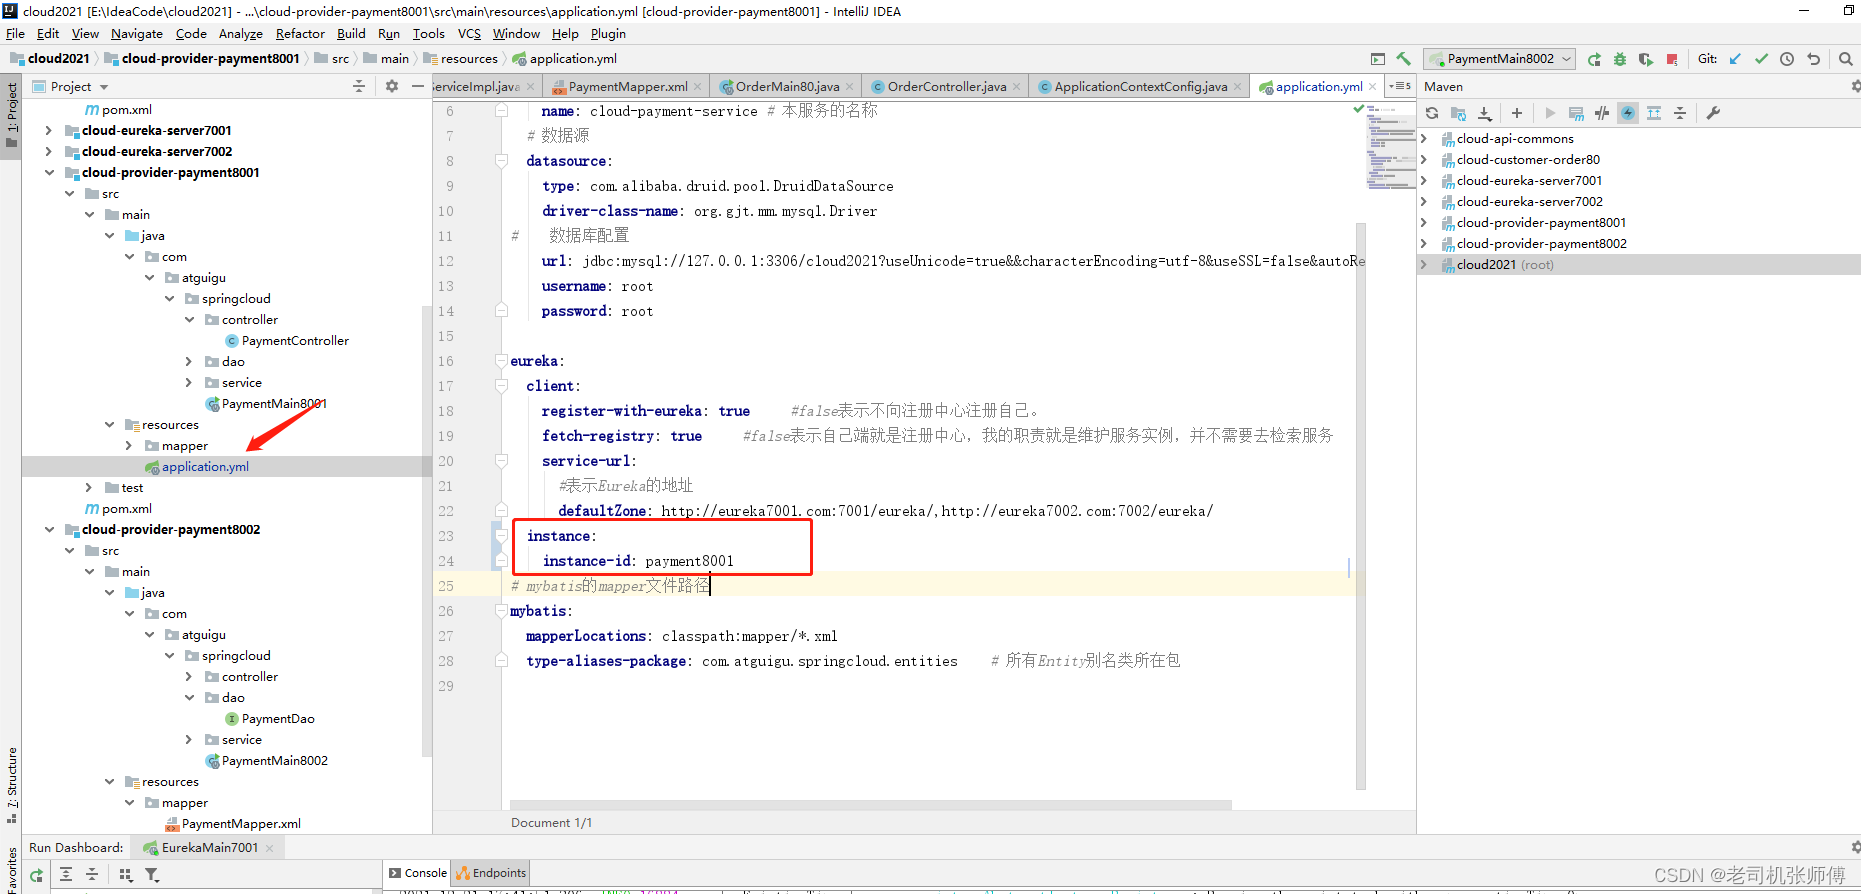
Task: Open the Endpoints tab in Run Dashboard
Action: click(x=491, y=873)
